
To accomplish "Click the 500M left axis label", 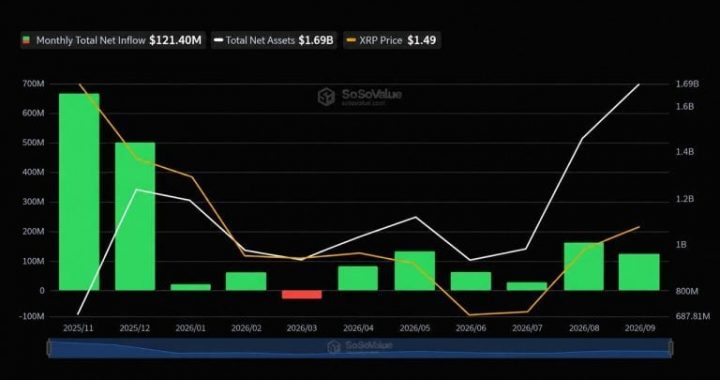I will coord(33,143).
